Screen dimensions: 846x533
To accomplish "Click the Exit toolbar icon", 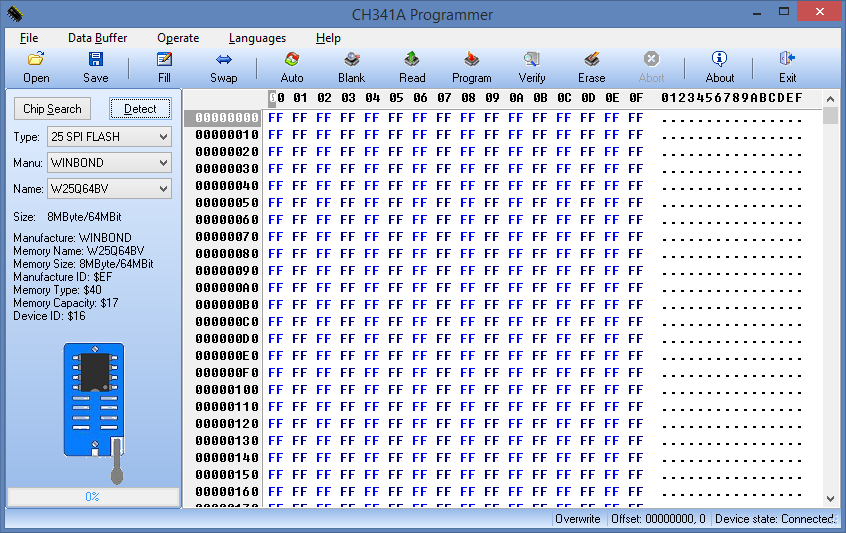I will click(x=788, y=60).
